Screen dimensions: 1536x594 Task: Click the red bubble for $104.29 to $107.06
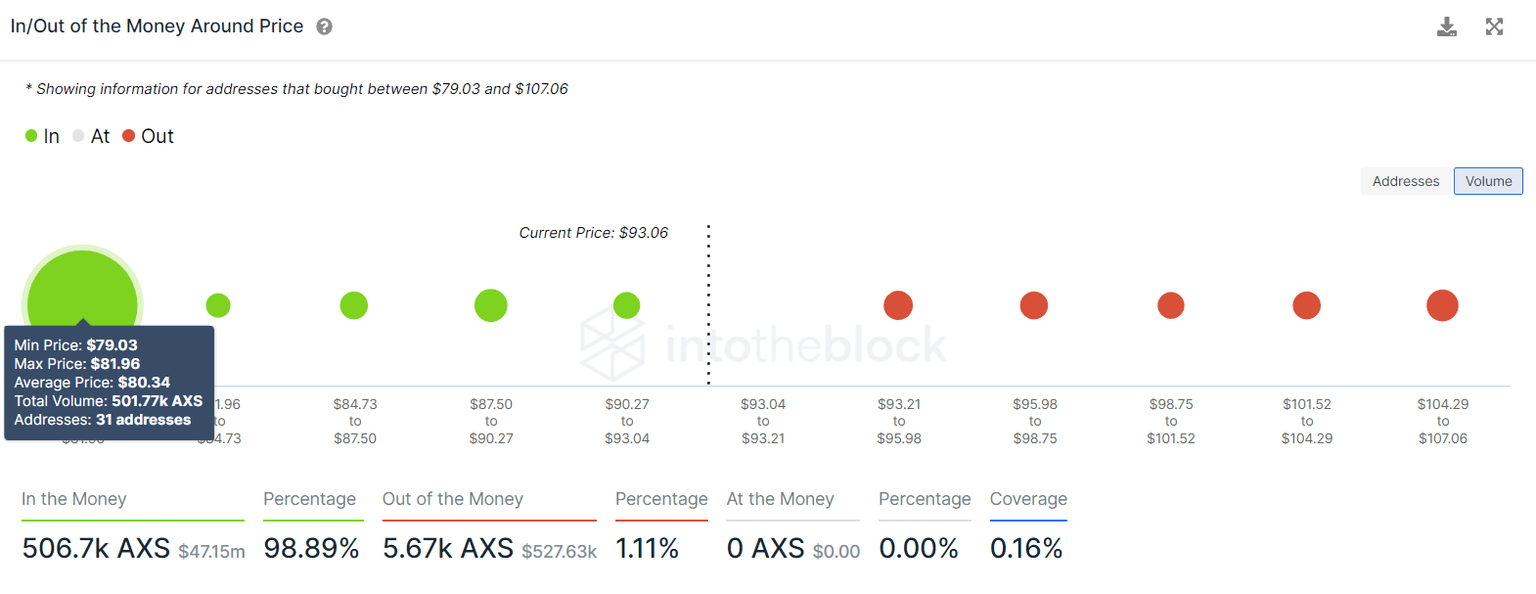click(1442, 305)
